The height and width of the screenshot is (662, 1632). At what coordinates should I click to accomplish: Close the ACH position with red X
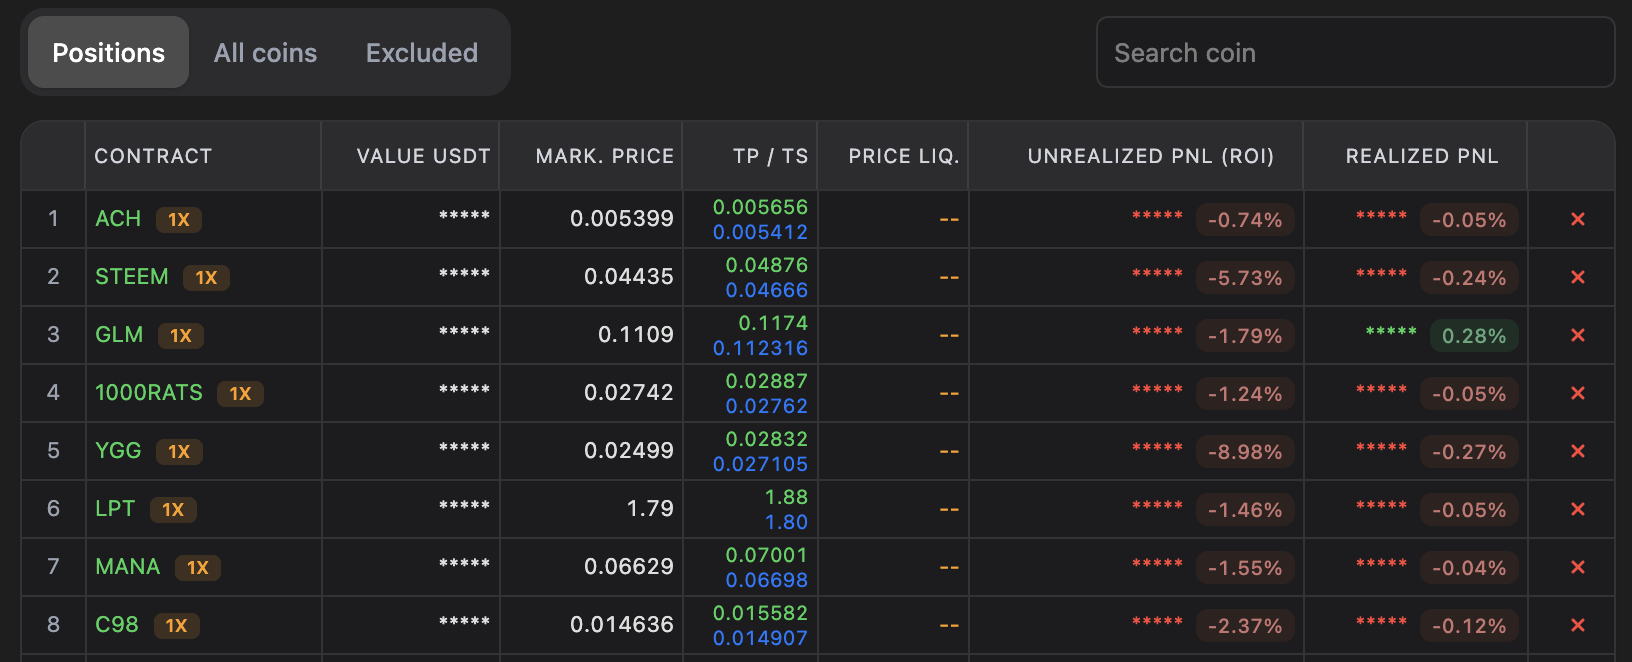tap(1578, 219)
